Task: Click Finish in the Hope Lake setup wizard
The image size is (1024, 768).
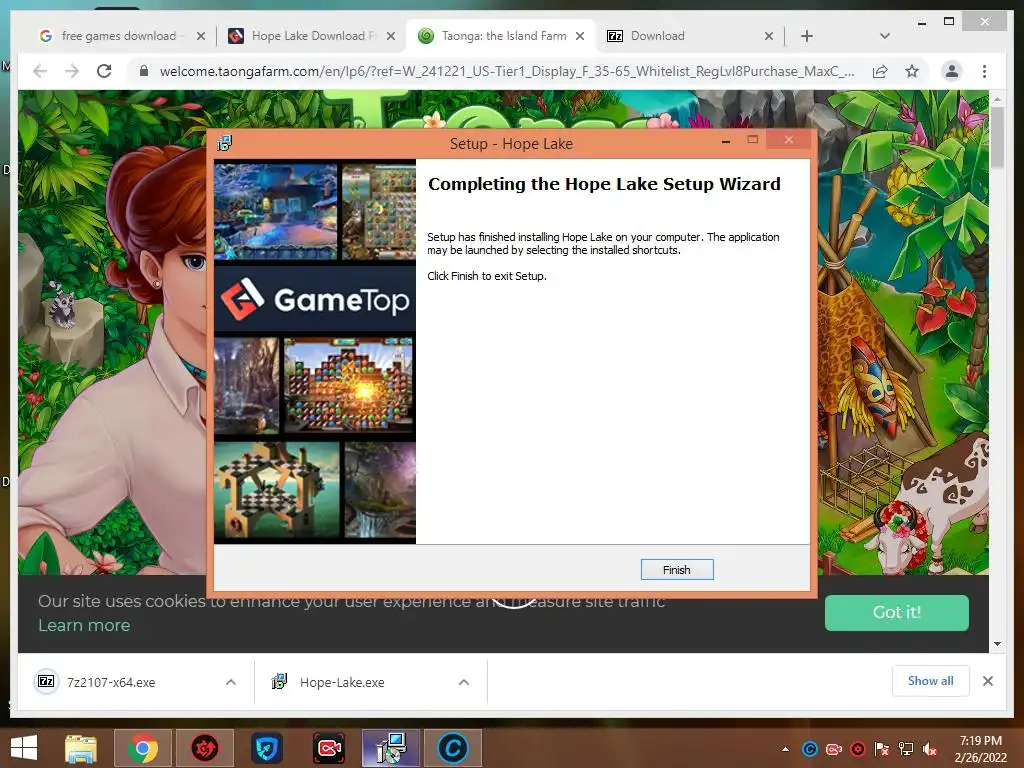Action: (x=677, y=569)
